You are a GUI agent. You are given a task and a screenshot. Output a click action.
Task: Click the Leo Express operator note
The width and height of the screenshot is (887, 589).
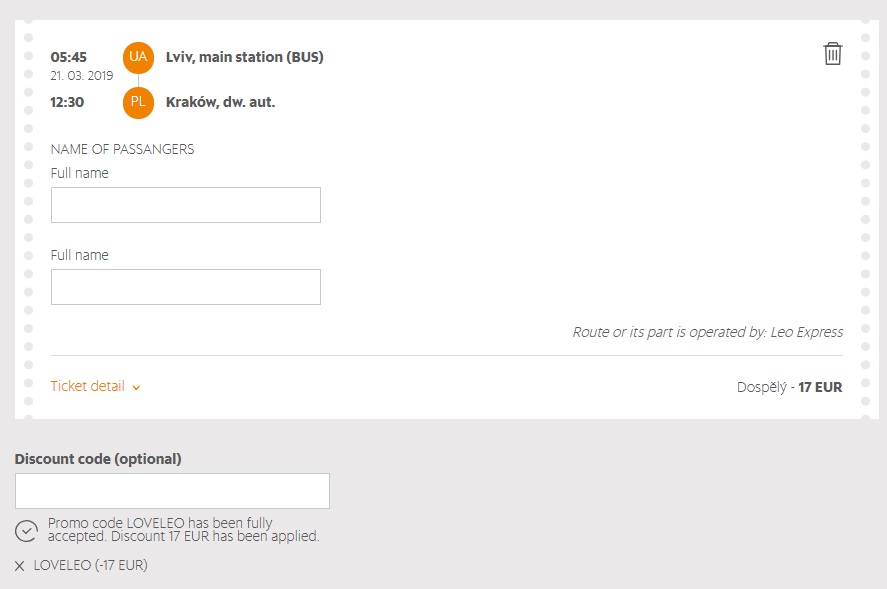coord(707,332)
